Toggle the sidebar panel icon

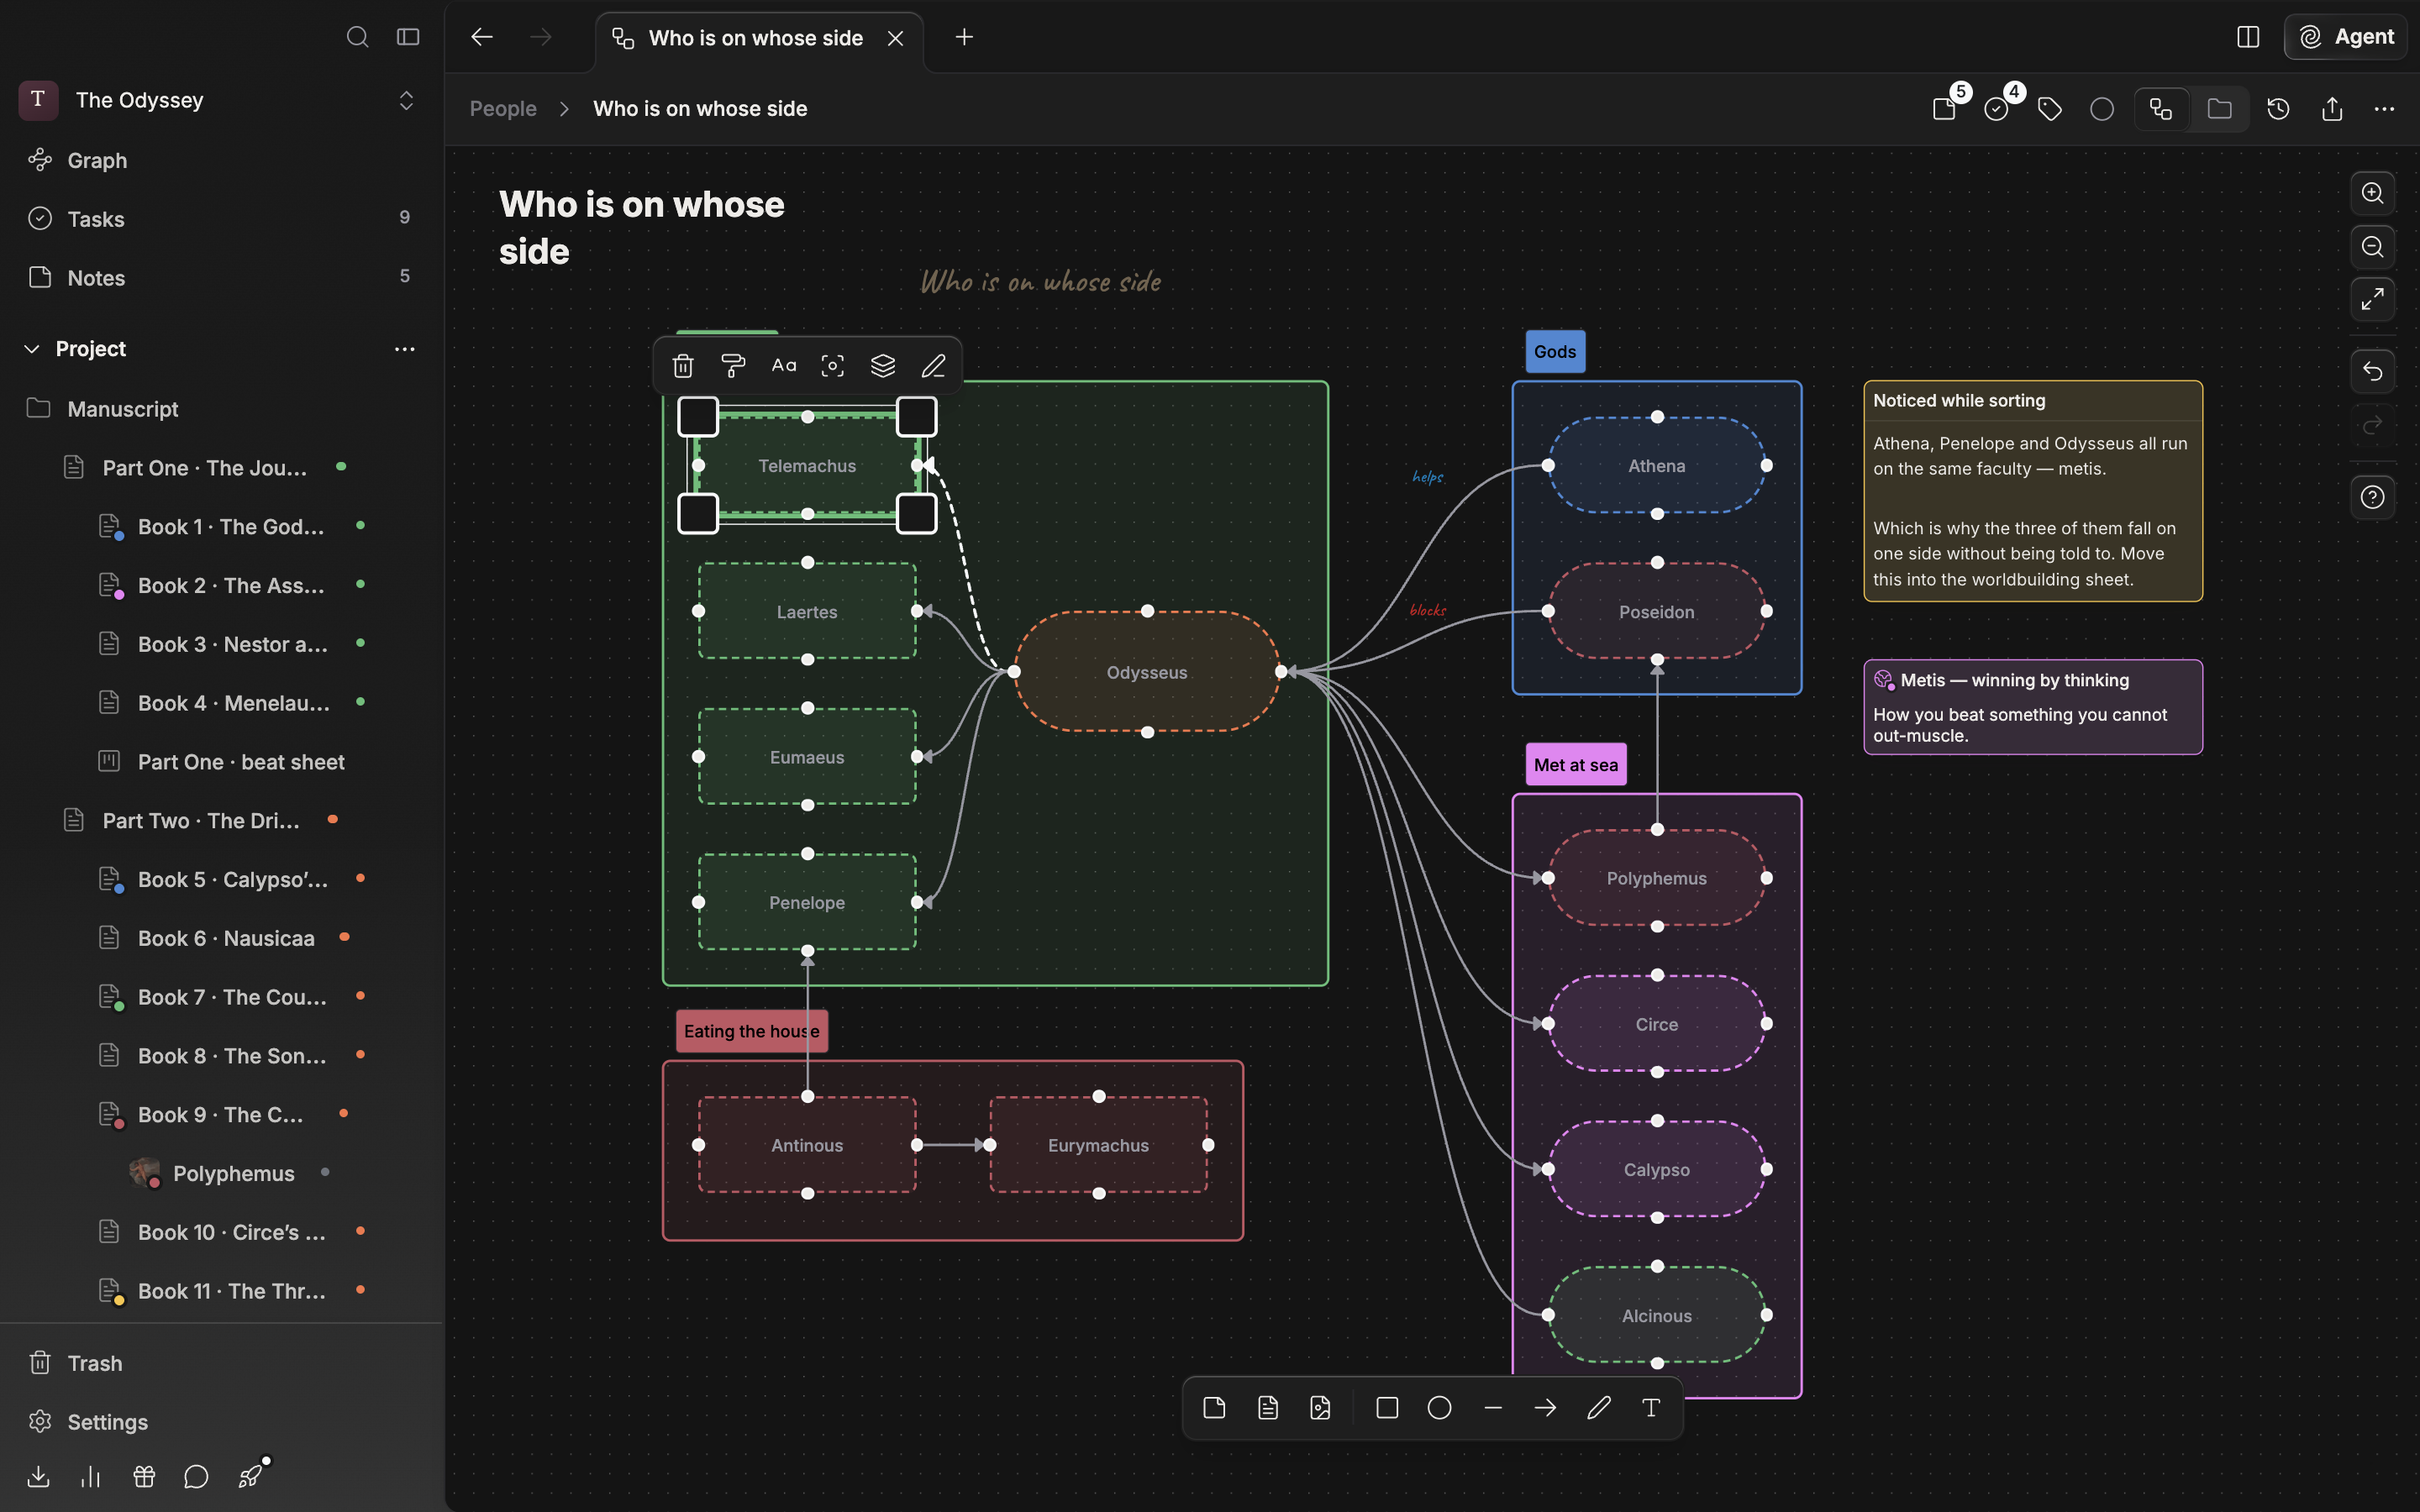pyautogui.click(x=408, y=37)
